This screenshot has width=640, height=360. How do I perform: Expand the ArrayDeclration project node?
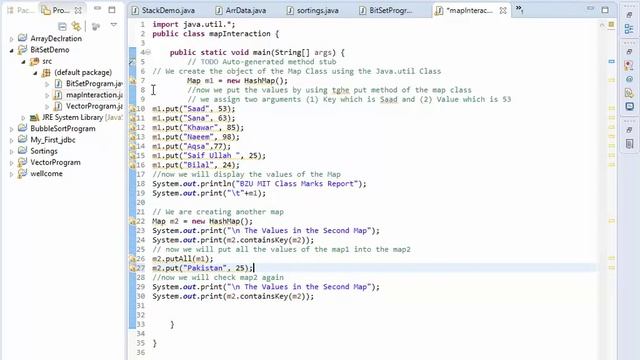(11, 39)
